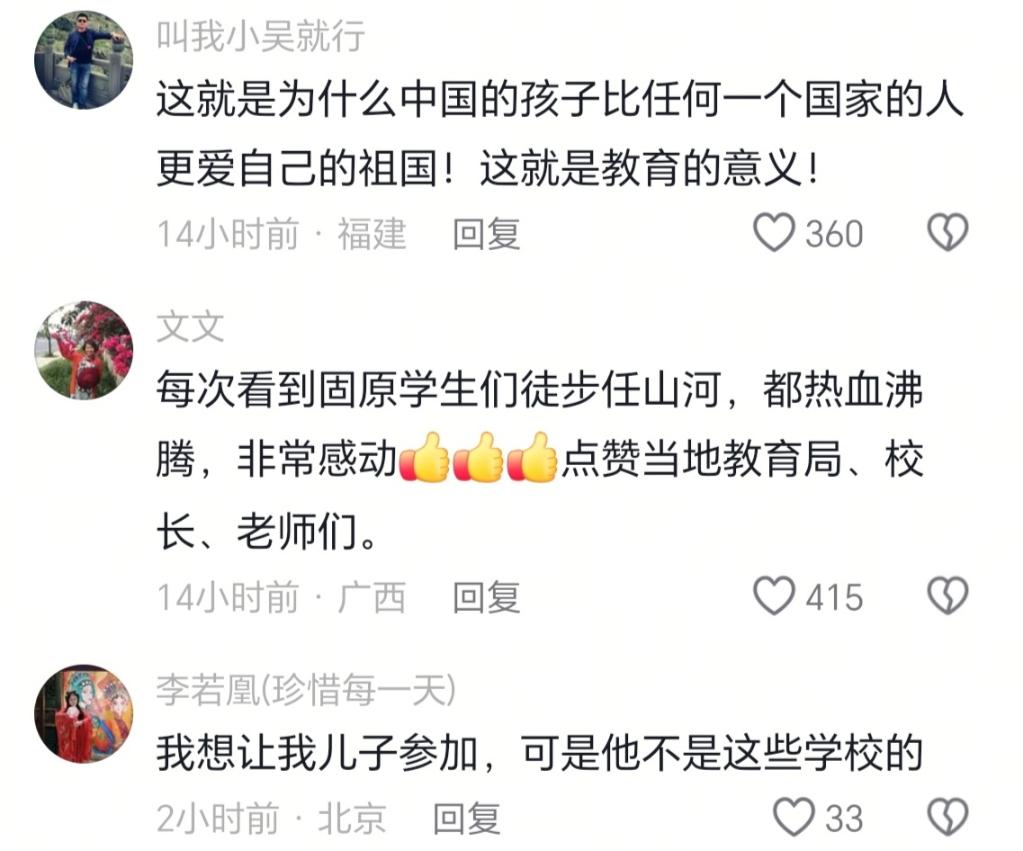Open username 李若凰(珍惜每一天)
Screen dimensions: 1023x851
point(305,689)
